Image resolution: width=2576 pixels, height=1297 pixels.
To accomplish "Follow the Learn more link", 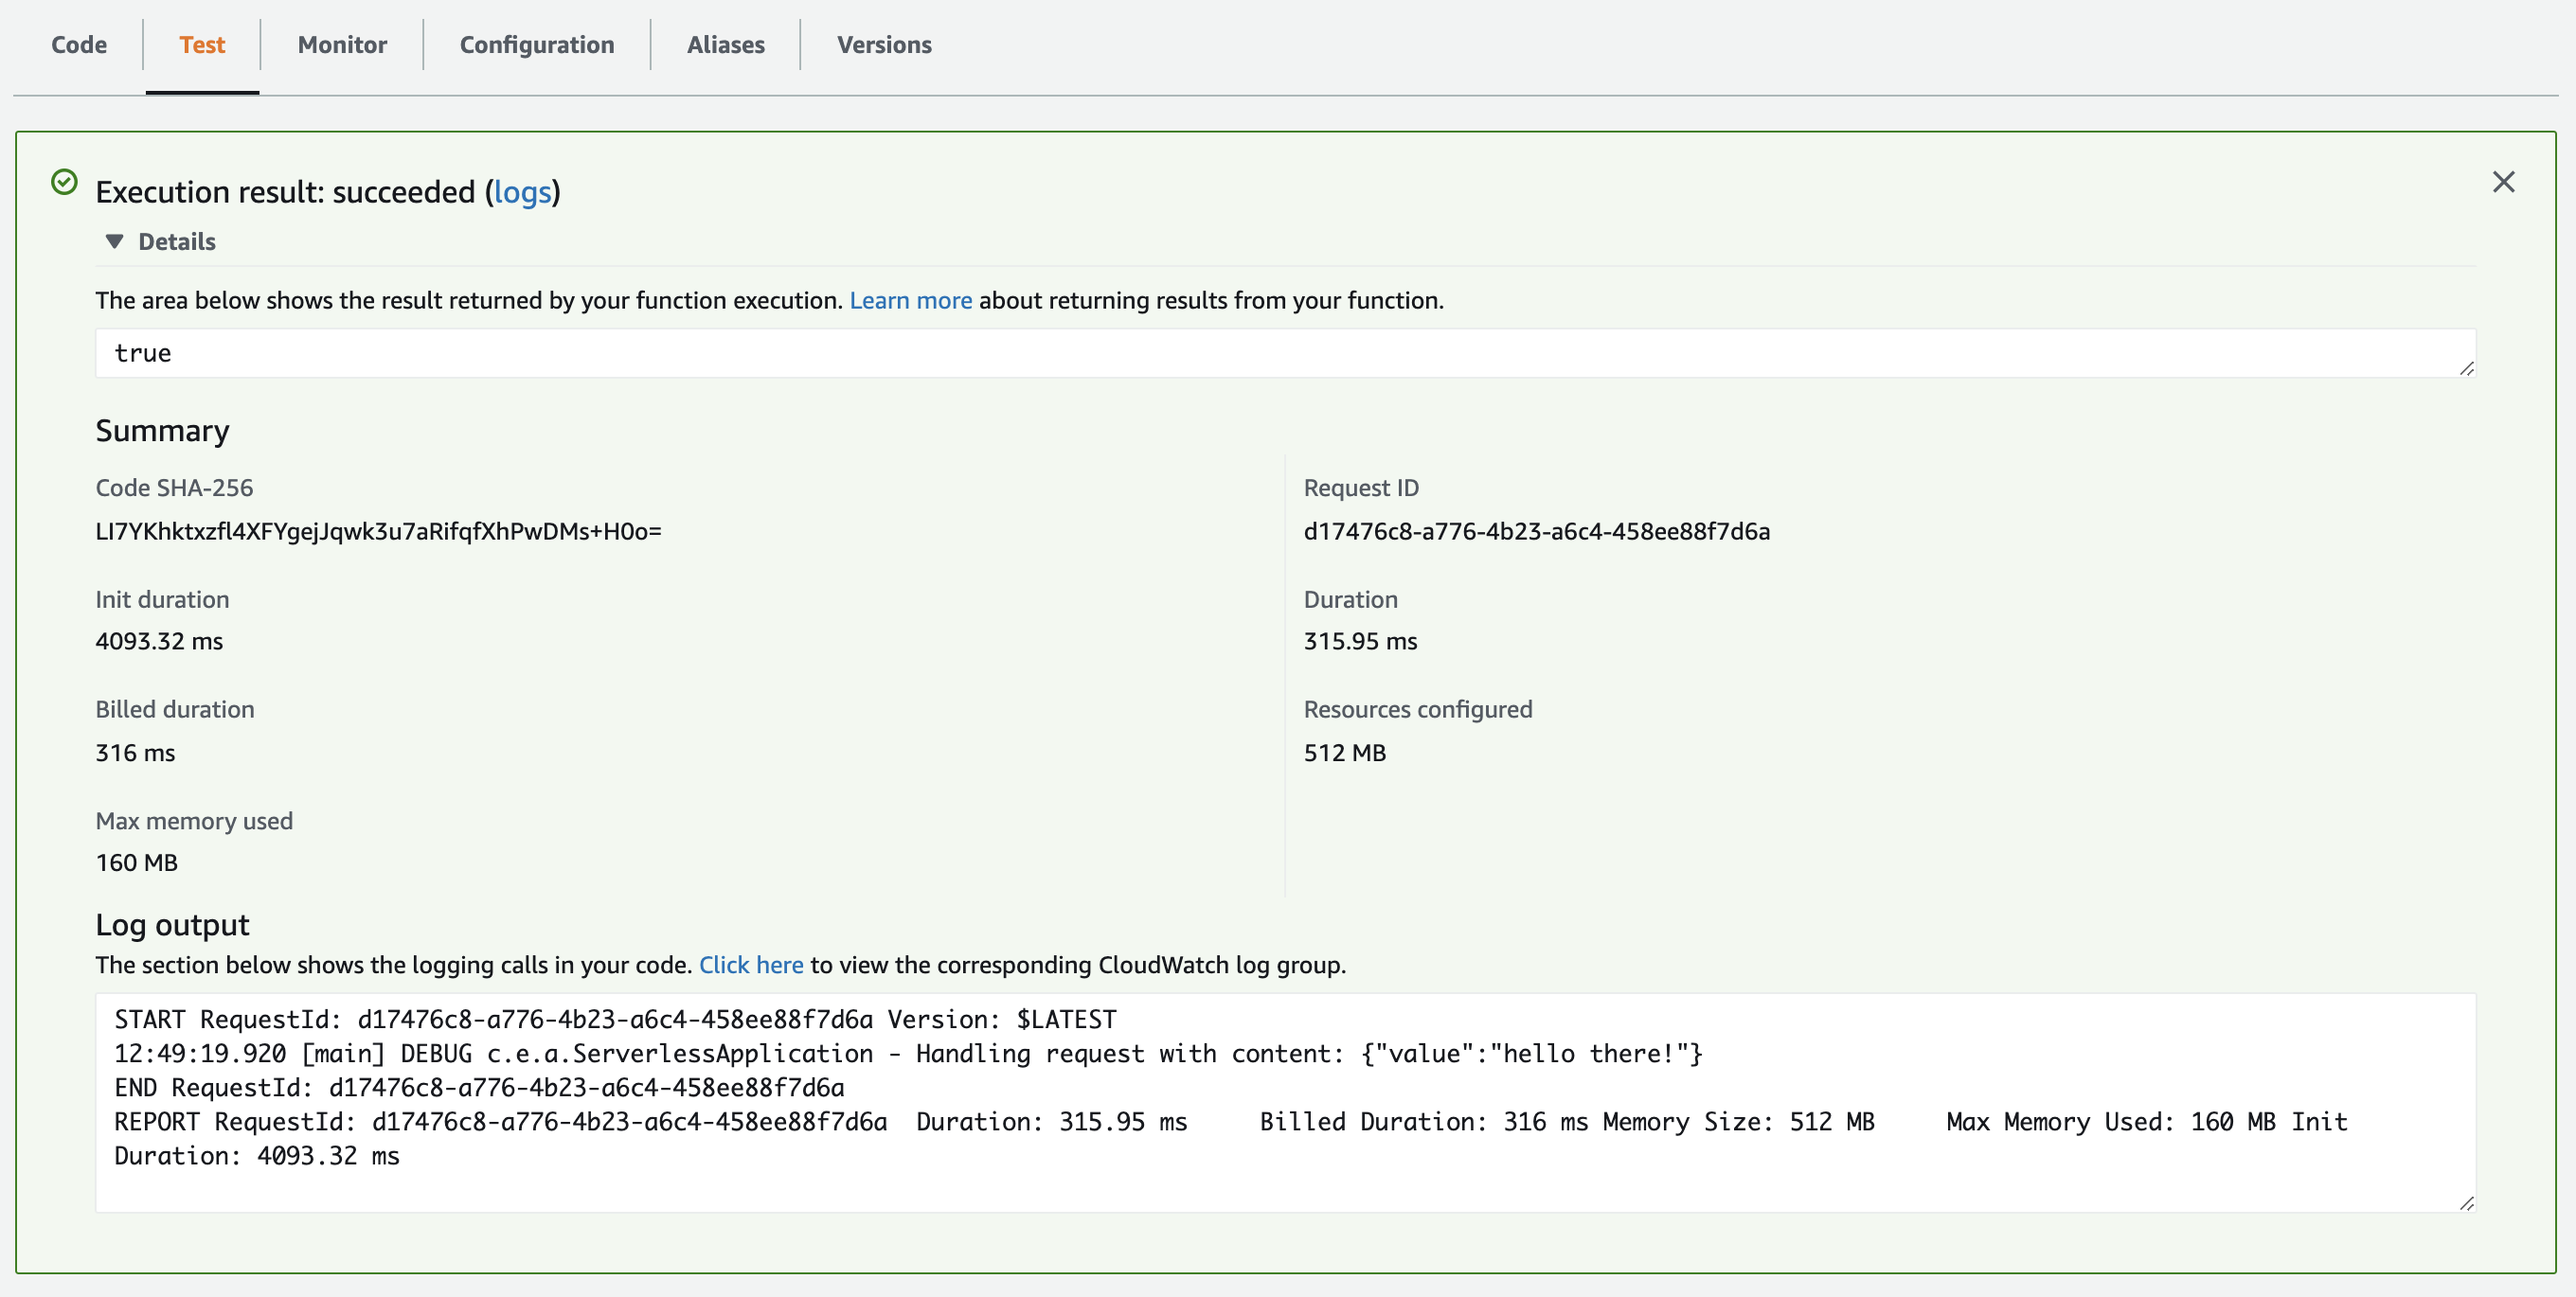I will click(x=910, y=300).
